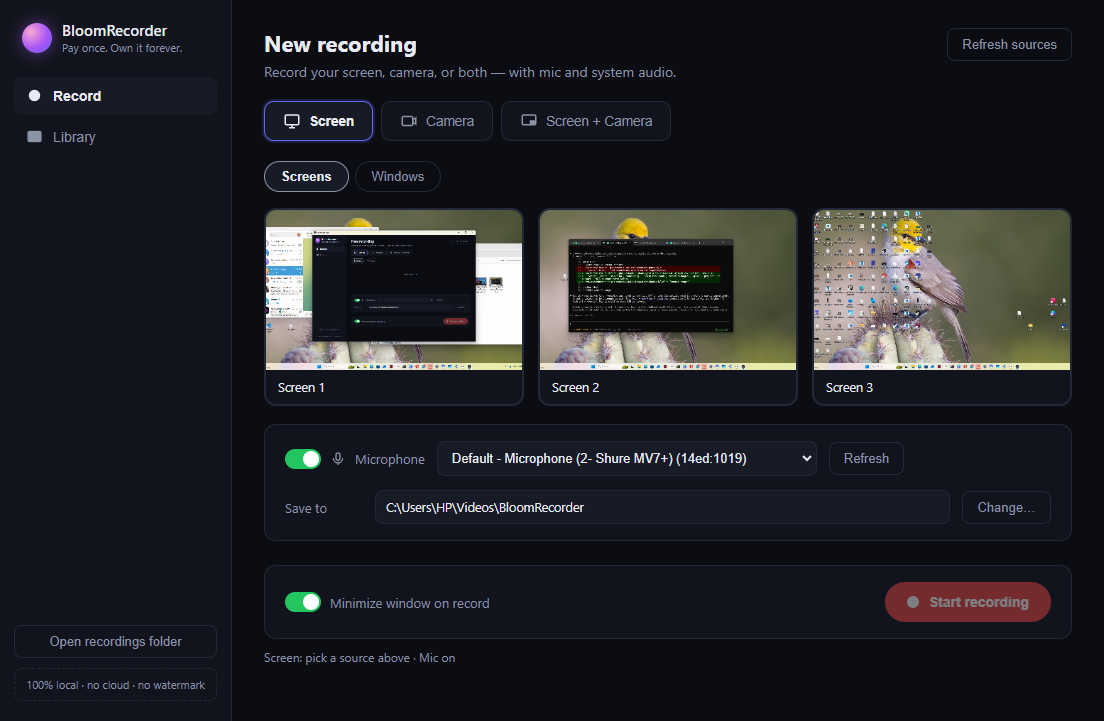Click the 'New recording' heading
1104x721 pixels.
pos(340,44)
